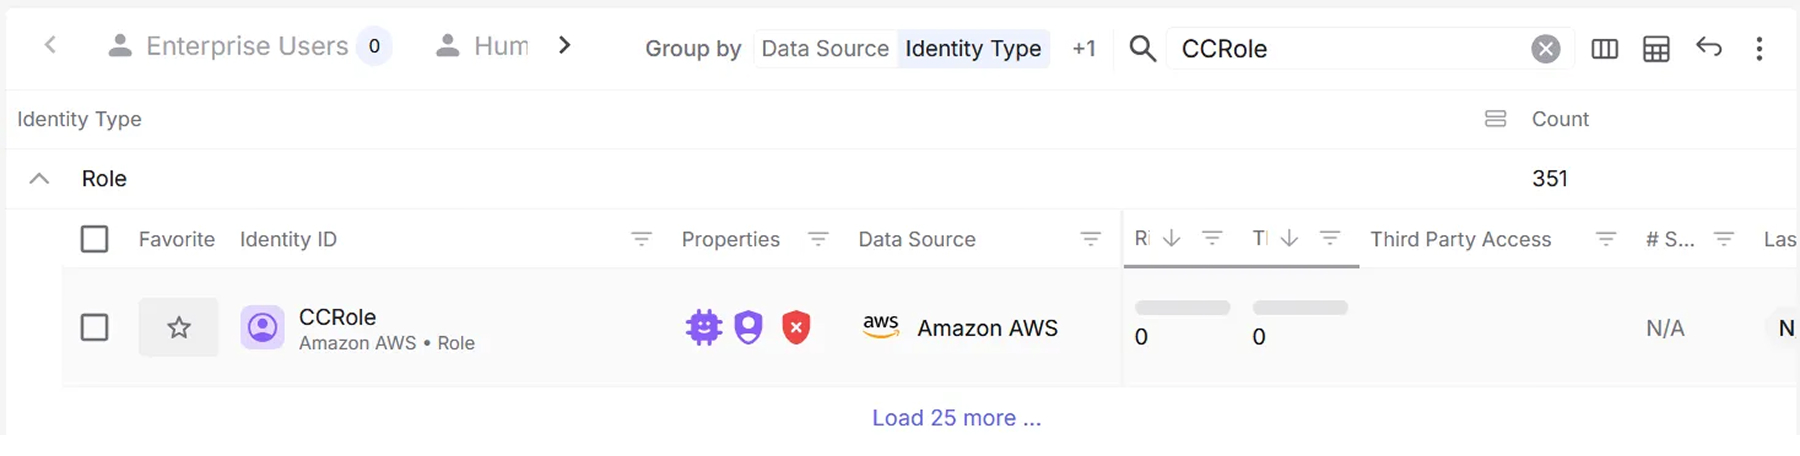Image resolution: width=1800 pixels, height=456 pixels.
Task: Expand the +1 group-by options
Action: tap(1084, 48)
